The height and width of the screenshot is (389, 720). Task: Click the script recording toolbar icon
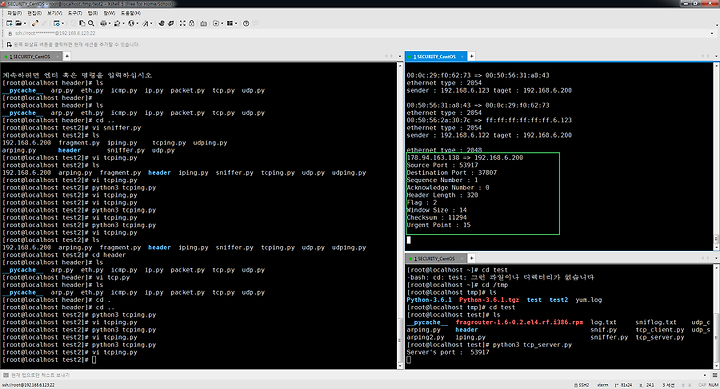[x=216, y=23]
